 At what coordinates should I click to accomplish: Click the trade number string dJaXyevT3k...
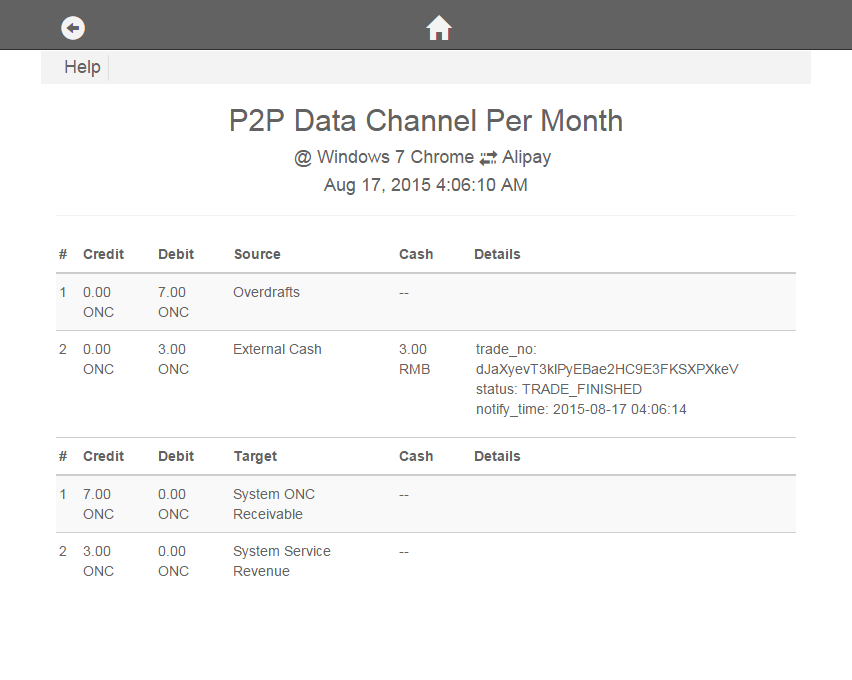(607, 369)
